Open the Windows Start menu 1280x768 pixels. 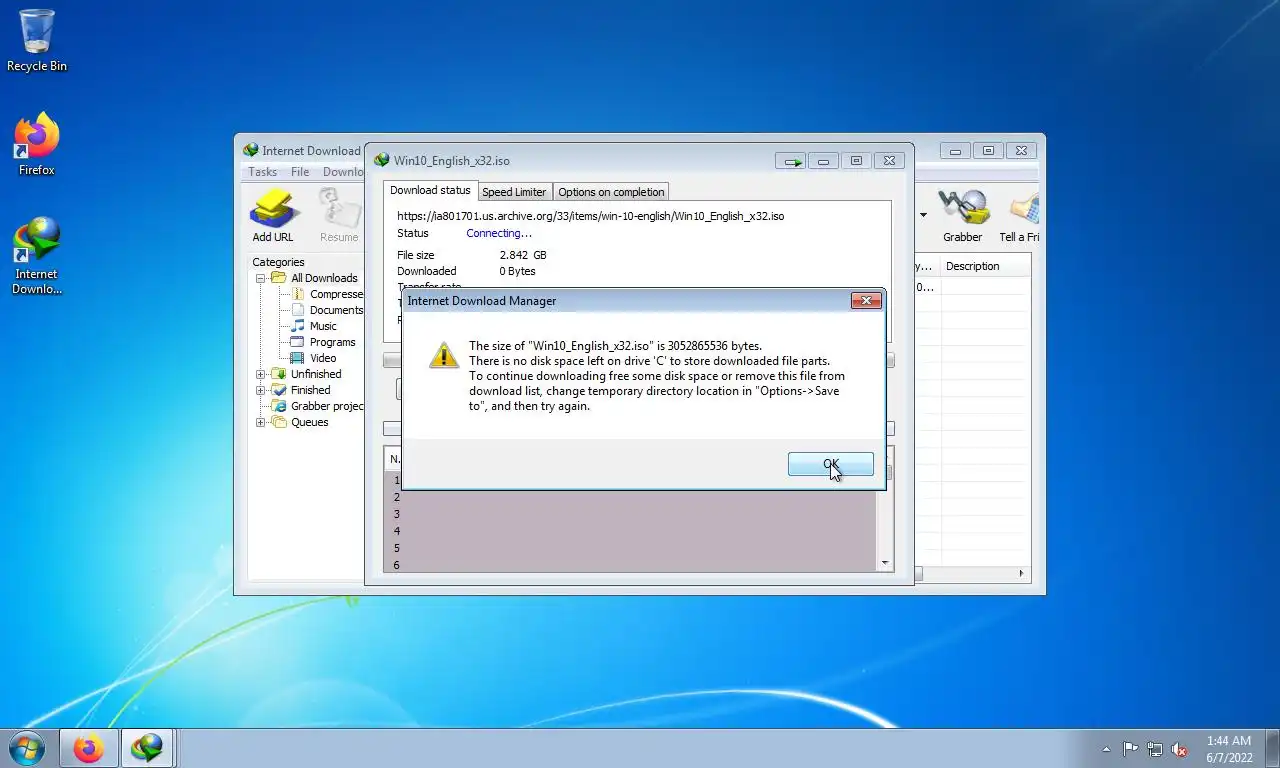click(x=26, y=748)
